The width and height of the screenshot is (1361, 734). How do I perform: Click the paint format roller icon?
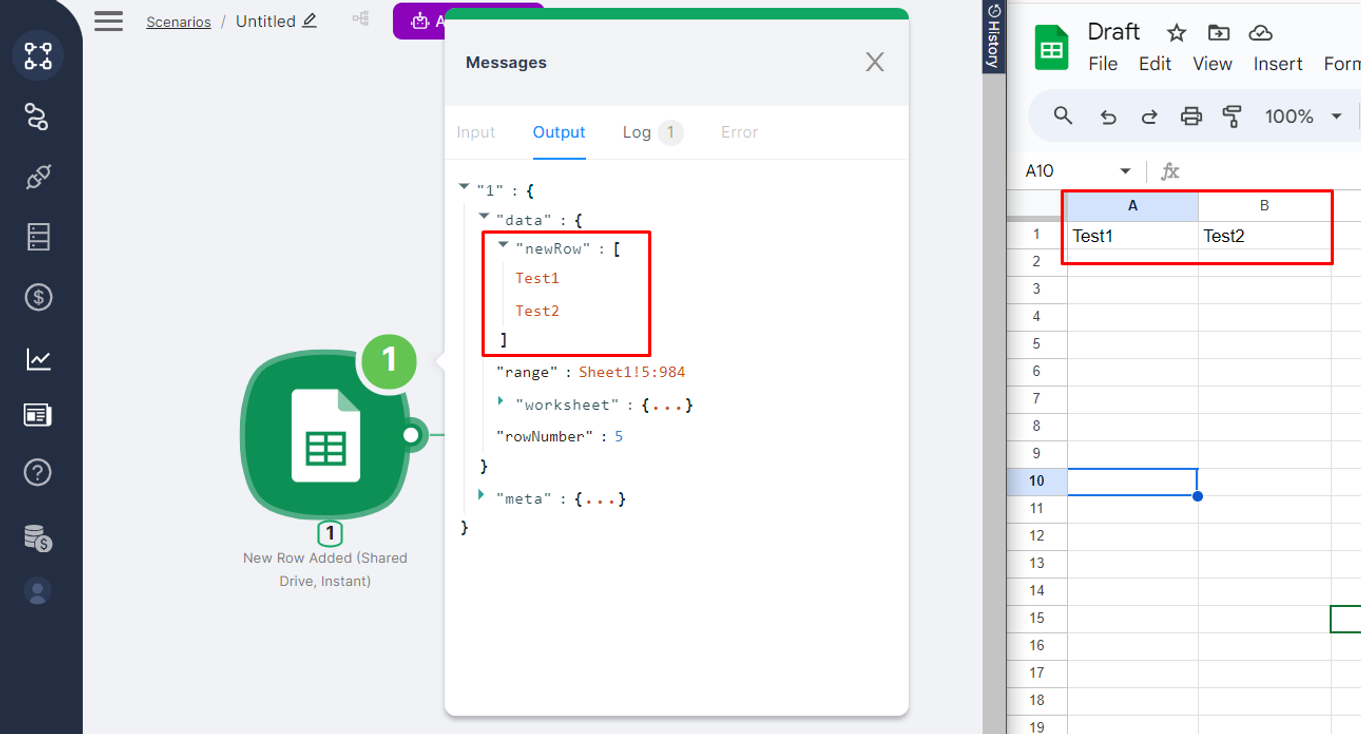coord(1232,117)
